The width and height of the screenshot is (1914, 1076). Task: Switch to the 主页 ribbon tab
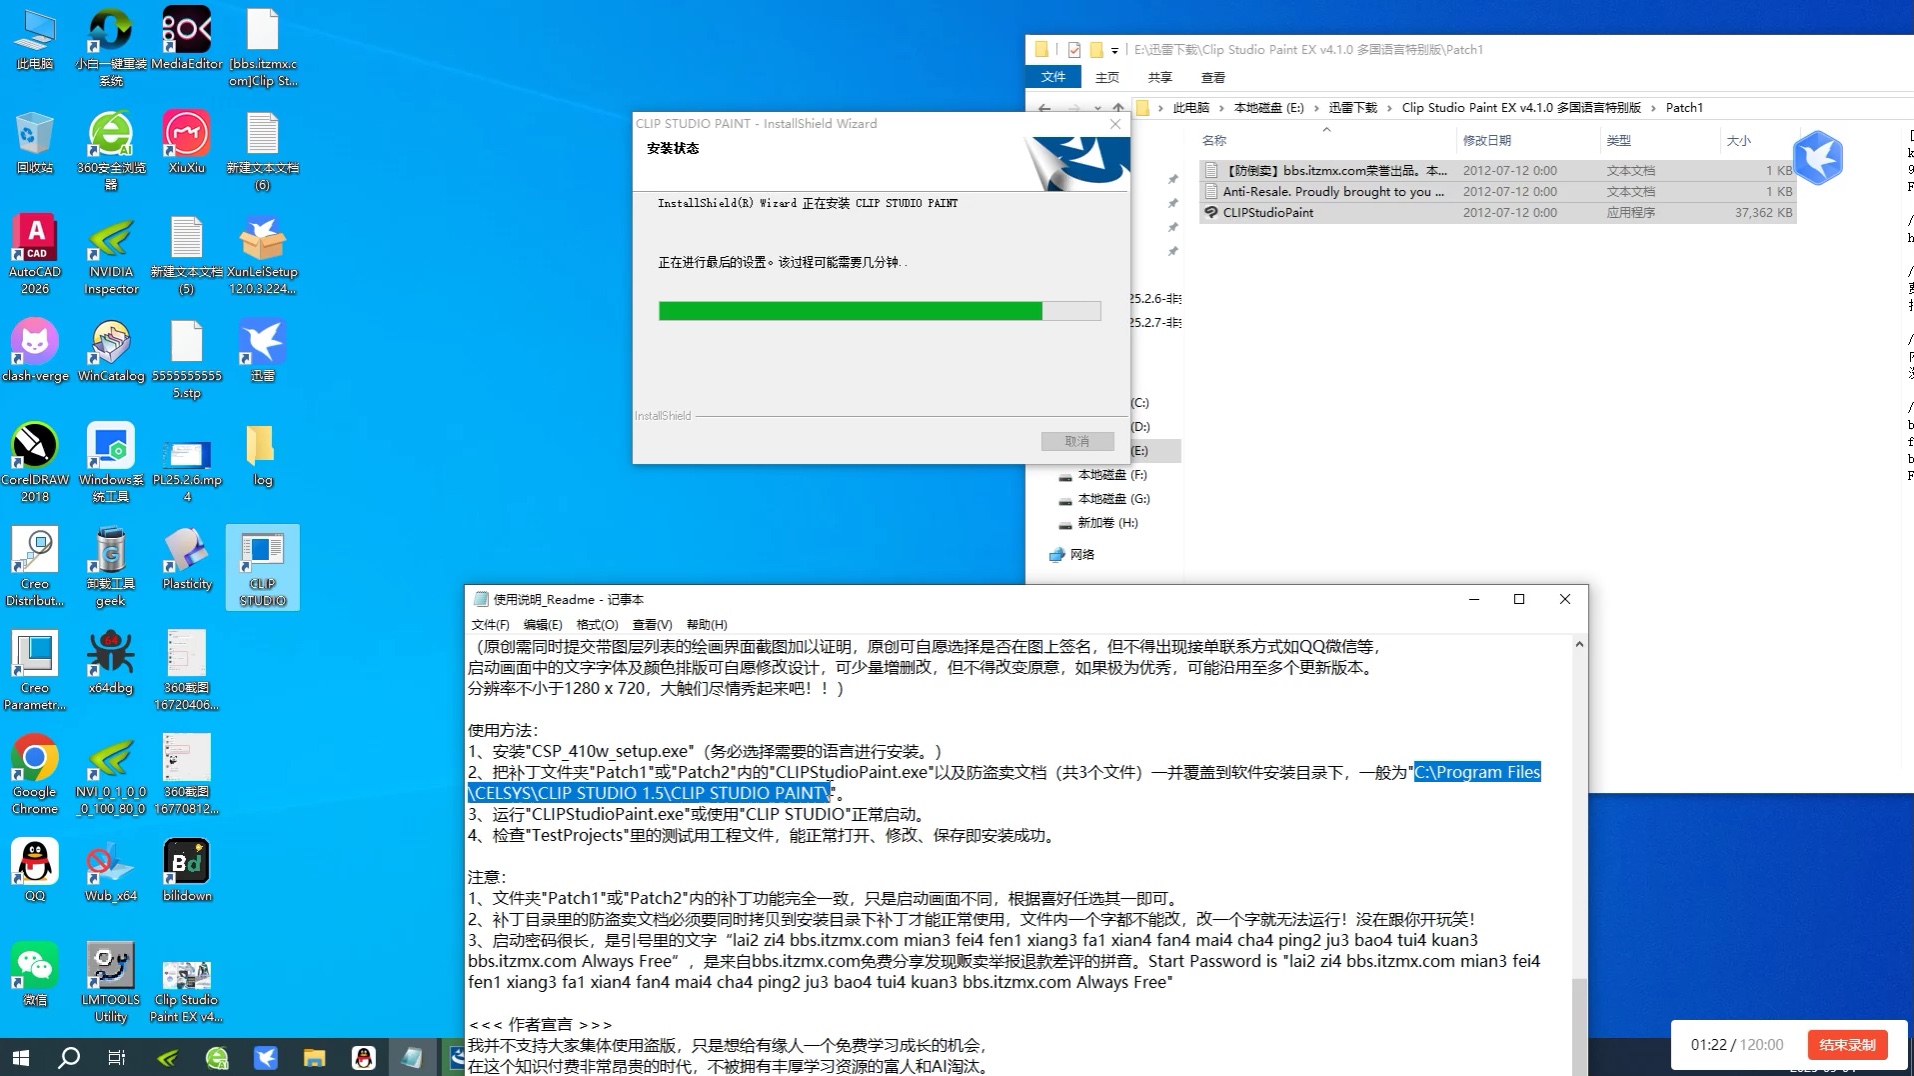click(x=1107, y=77)
